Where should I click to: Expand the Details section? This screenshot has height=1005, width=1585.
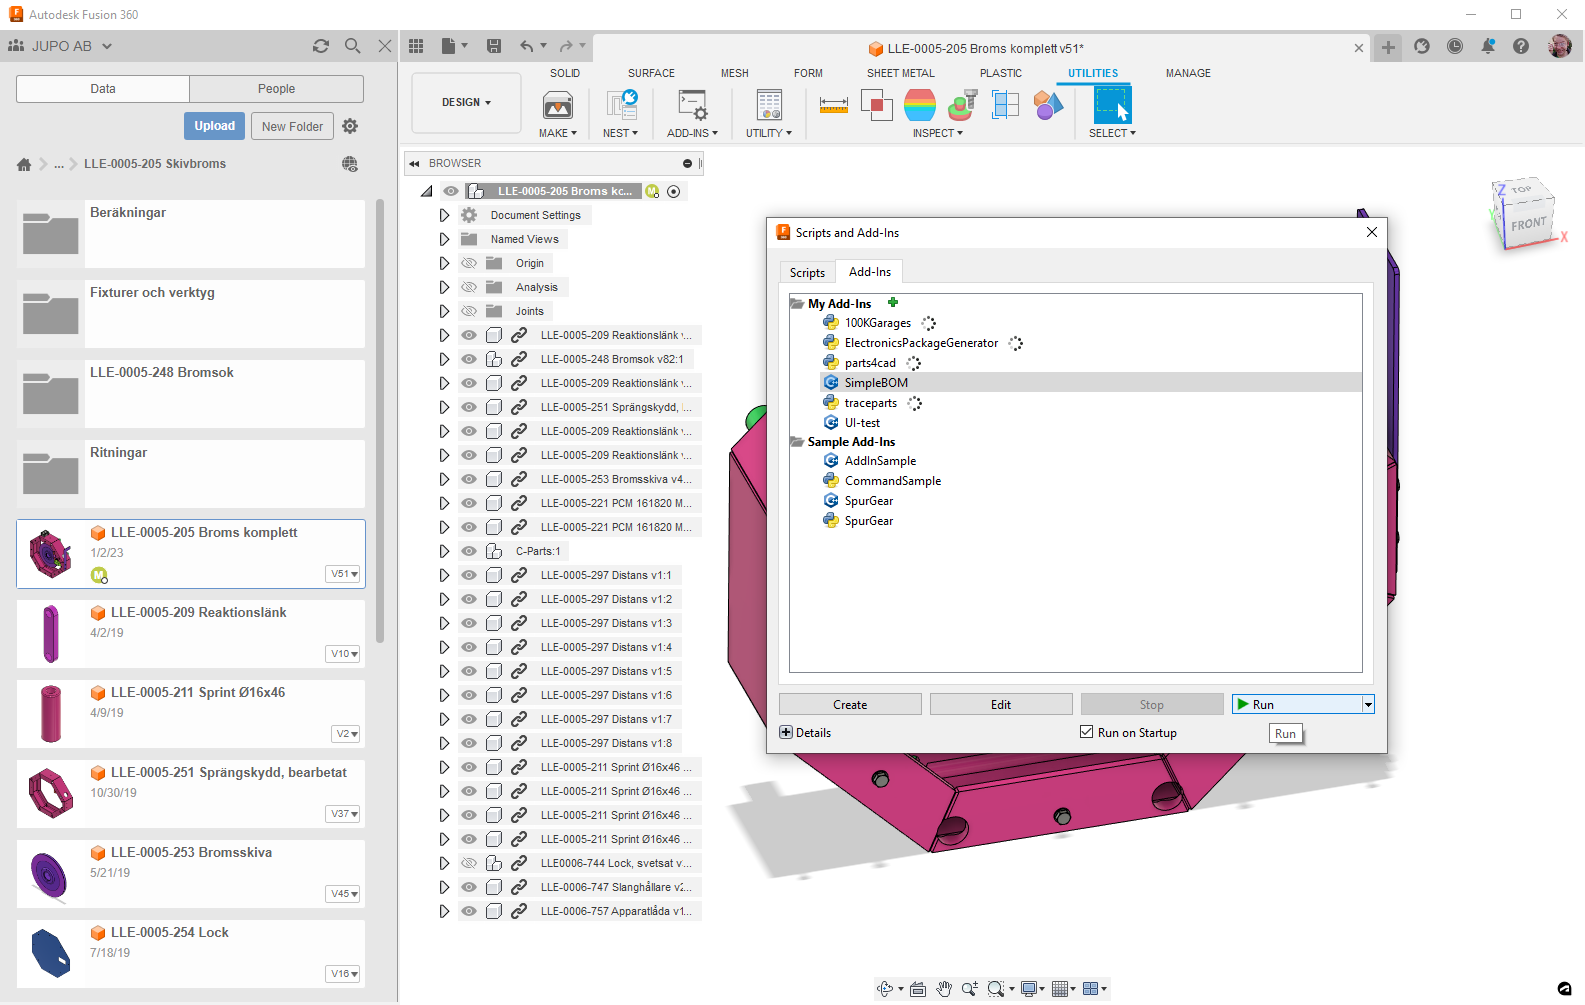coord(786,732)
